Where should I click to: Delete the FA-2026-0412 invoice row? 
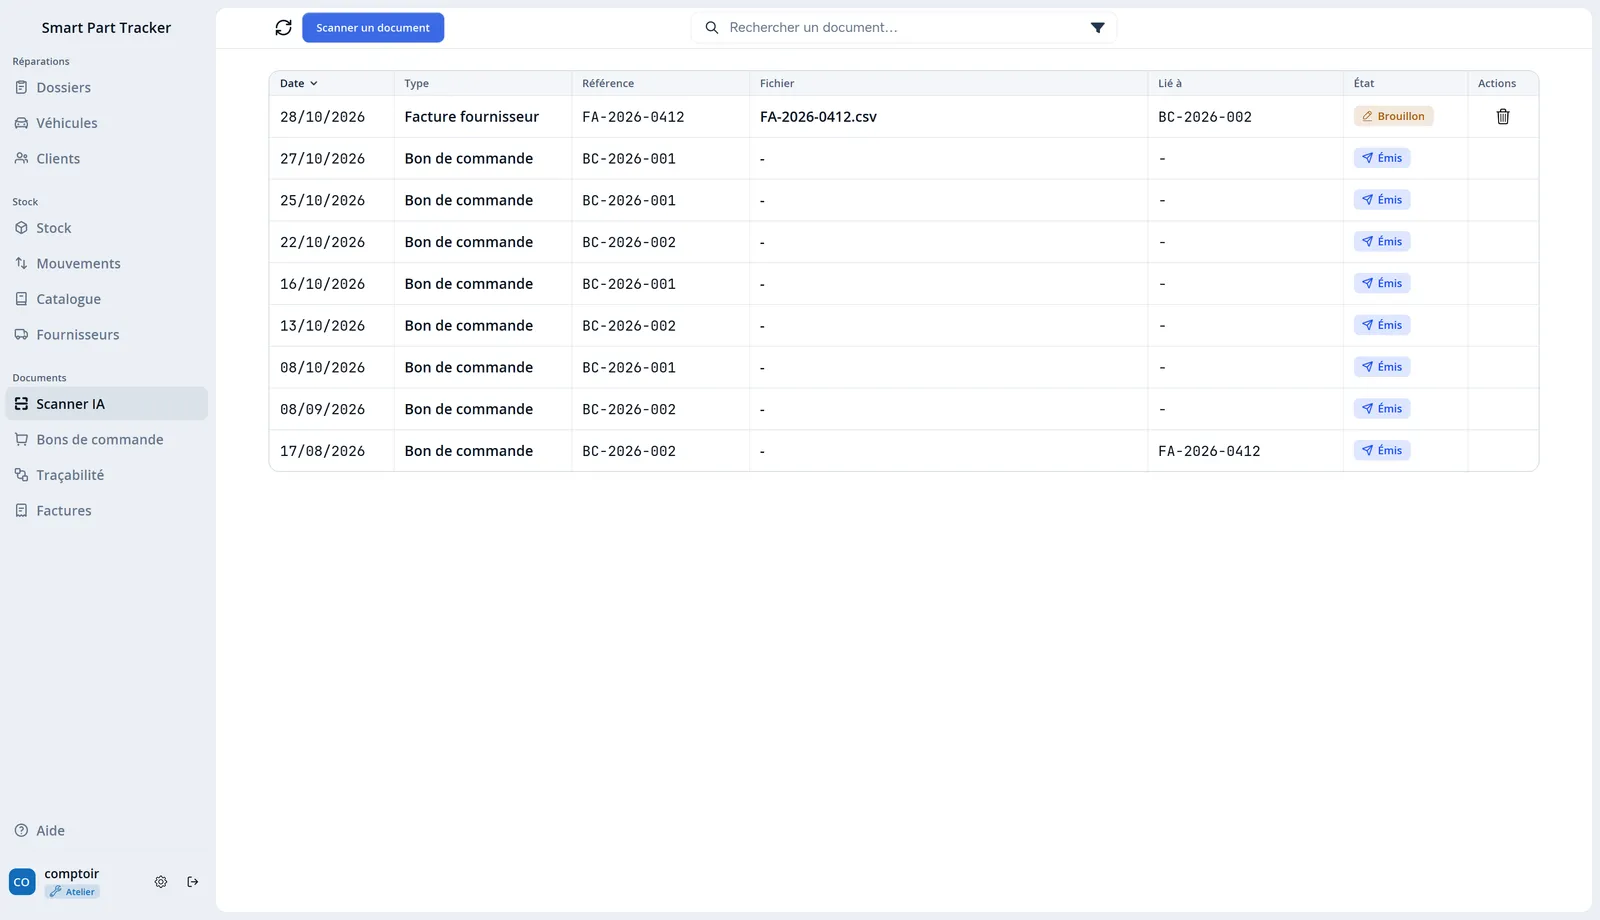click(1502, 117)
